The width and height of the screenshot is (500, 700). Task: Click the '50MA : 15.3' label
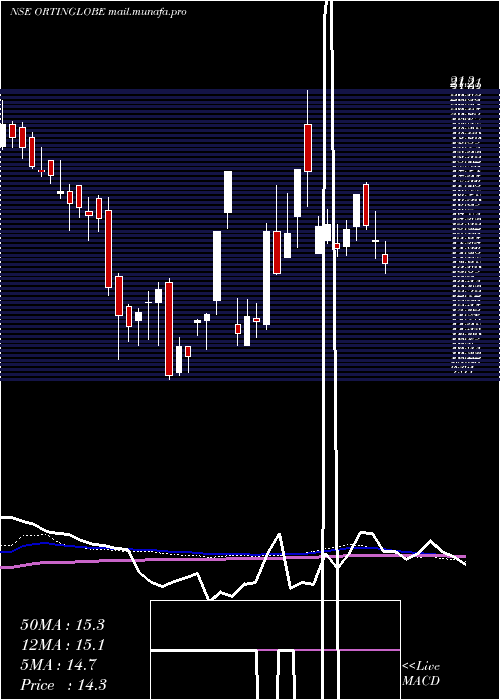(62, 625)
